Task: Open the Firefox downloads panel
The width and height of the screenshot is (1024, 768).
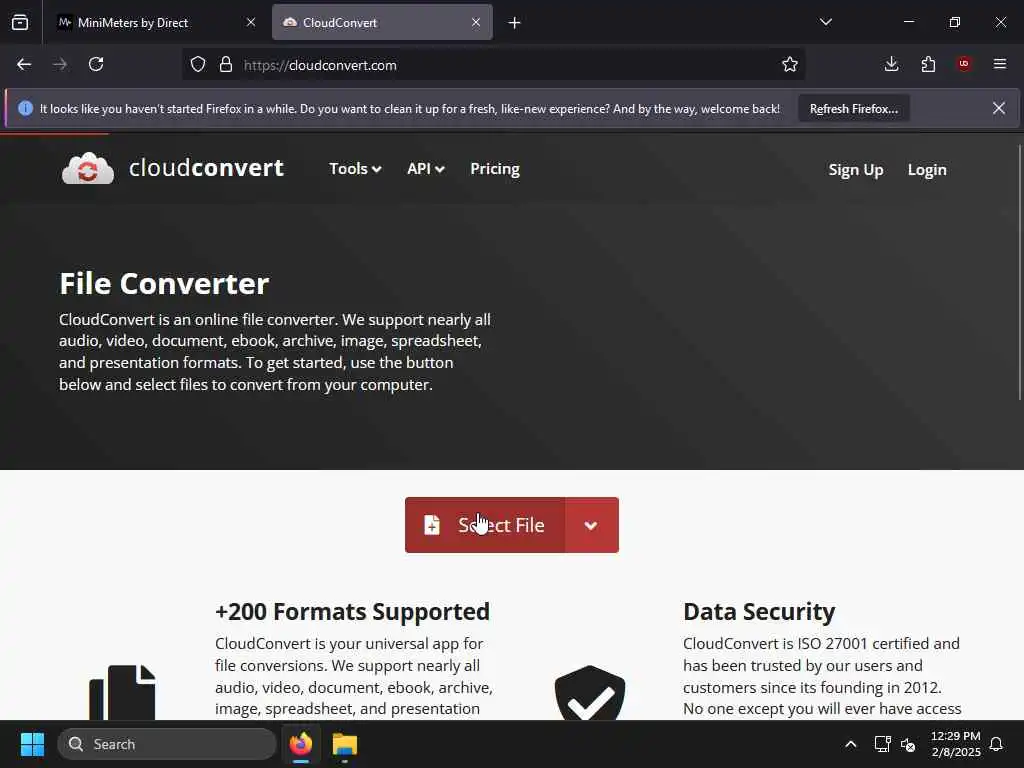Action: click(891, 64)
